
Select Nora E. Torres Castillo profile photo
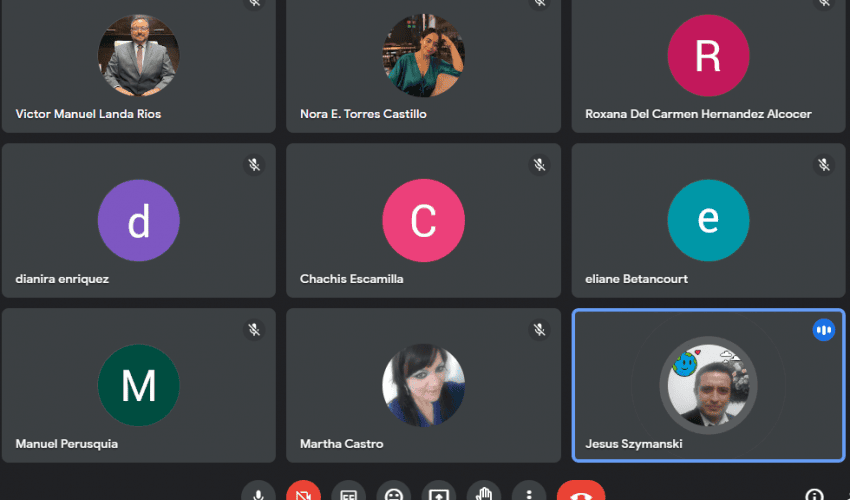(423, 55)
